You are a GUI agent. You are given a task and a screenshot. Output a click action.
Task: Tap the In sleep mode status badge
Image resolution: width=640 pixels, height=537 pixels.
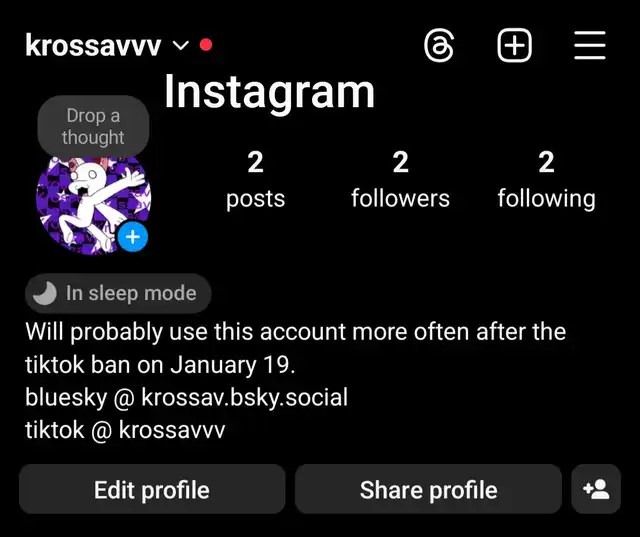[118, 293]
